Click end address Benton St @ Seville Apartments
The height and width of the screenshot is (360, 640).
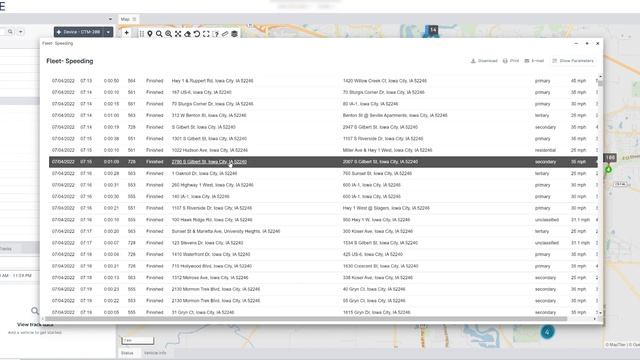[x=395, y=116]
